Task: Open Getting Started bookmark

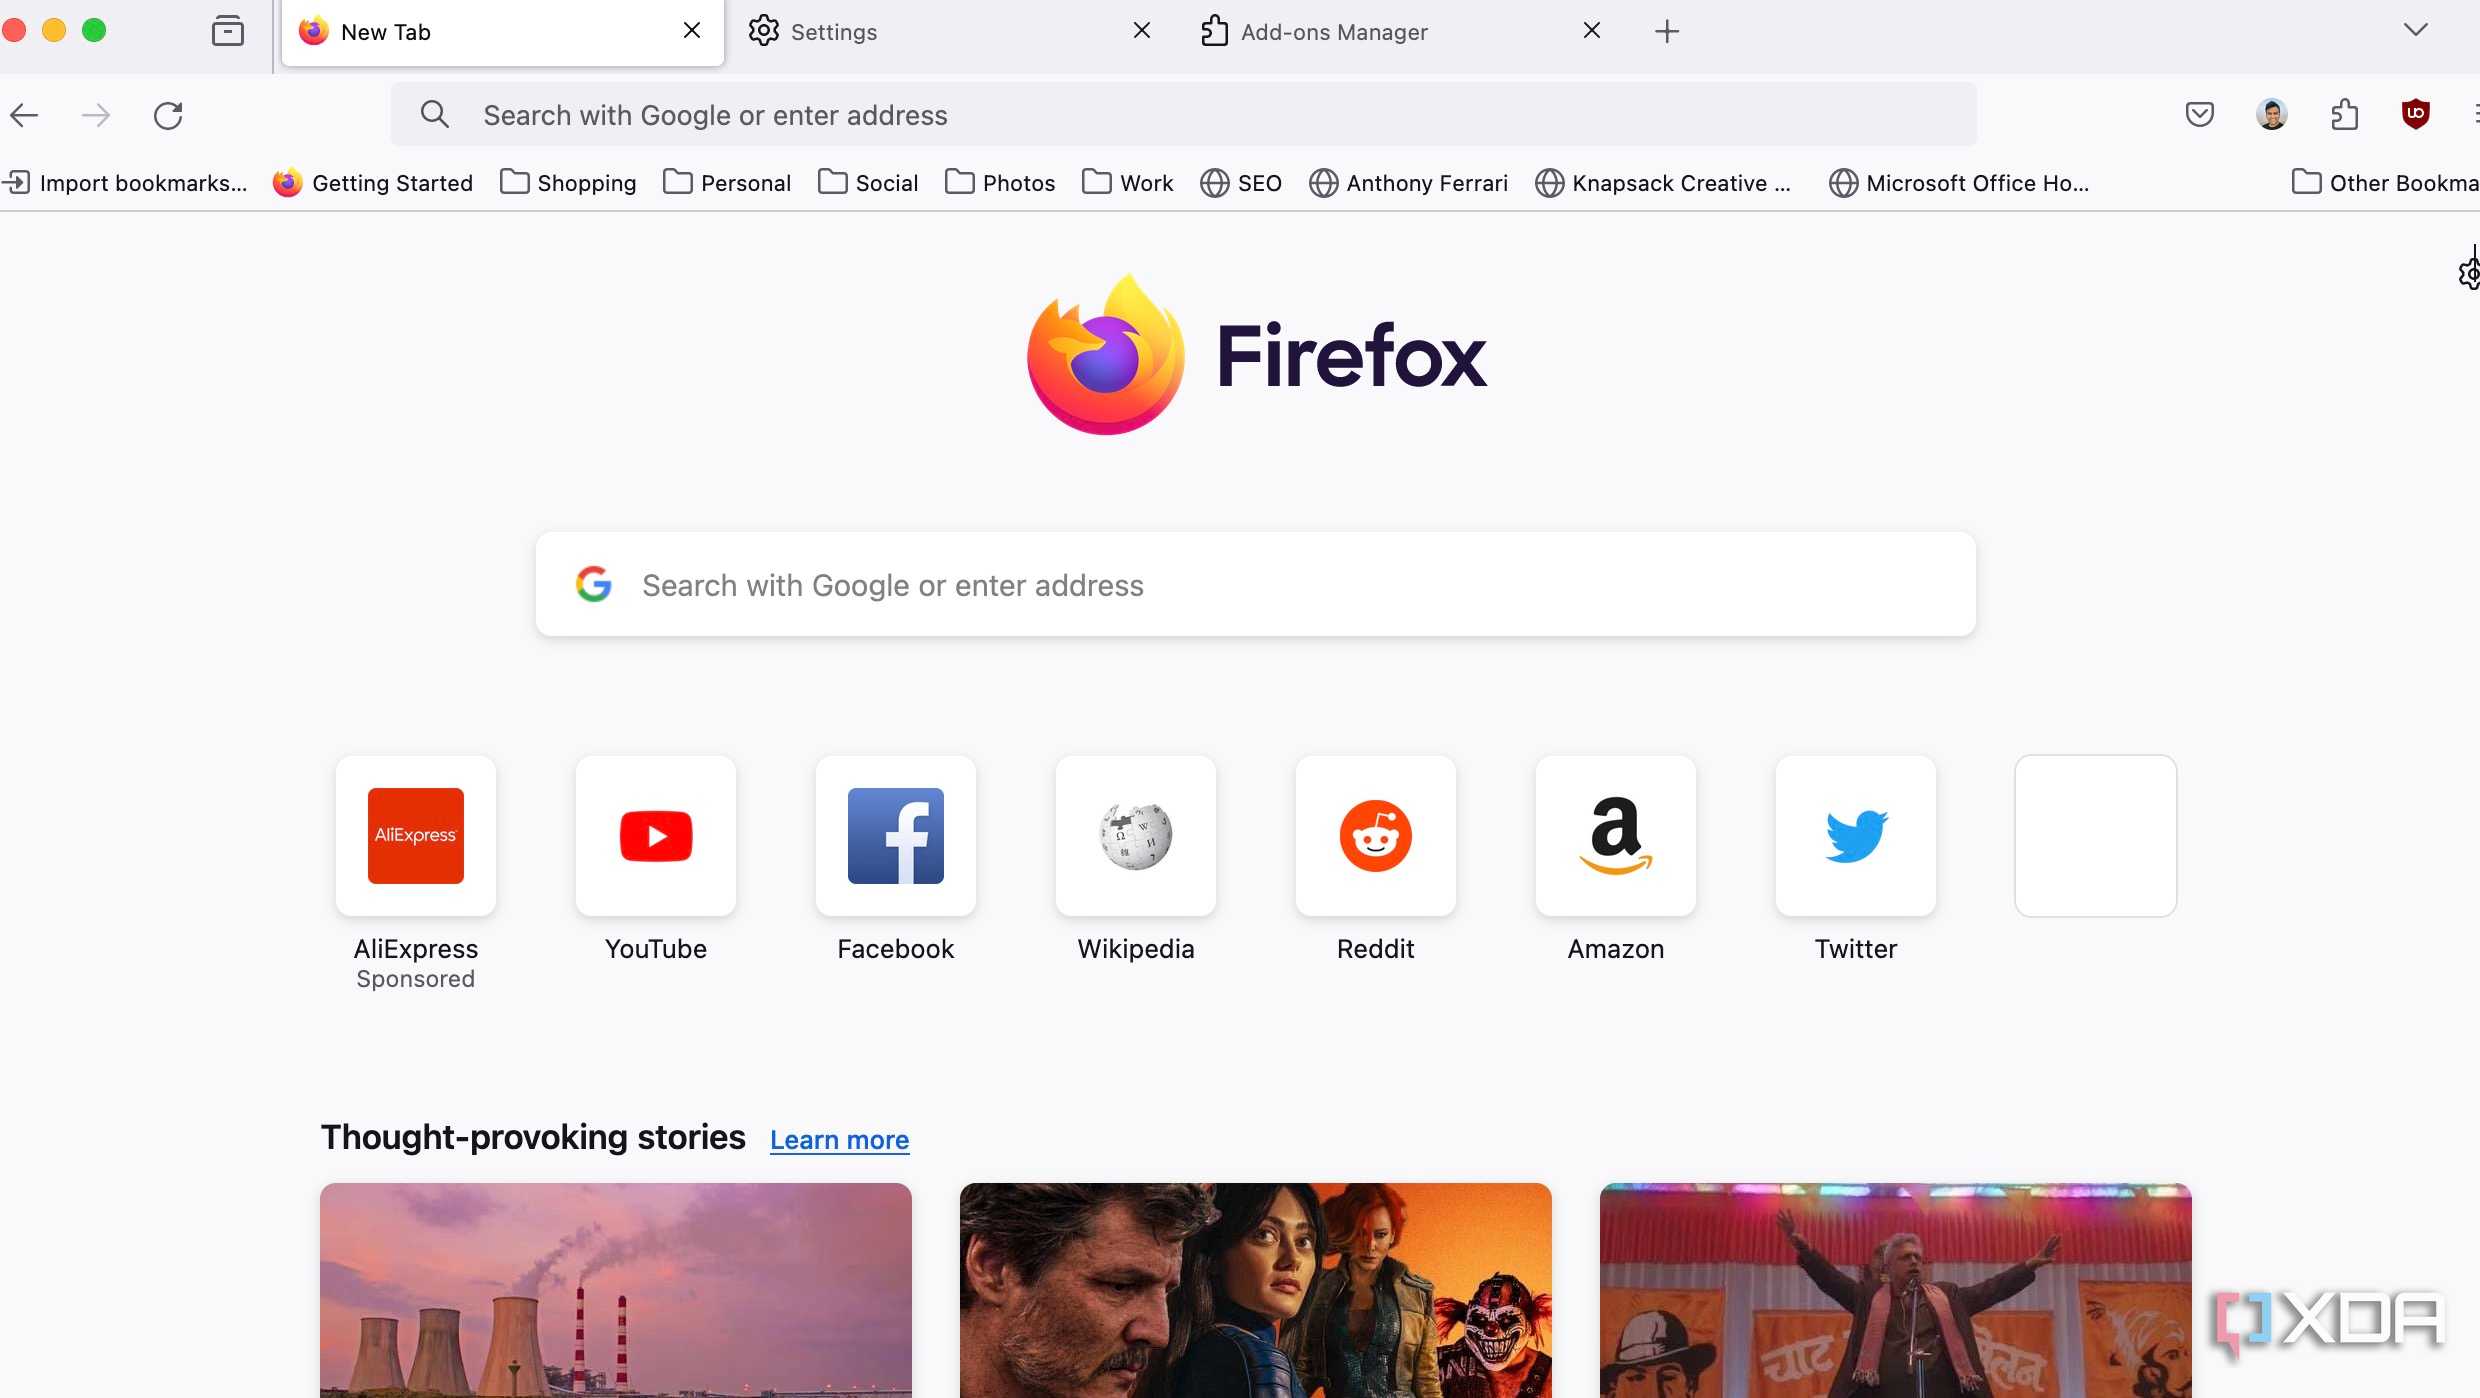Action: click(x=373, y=182)
